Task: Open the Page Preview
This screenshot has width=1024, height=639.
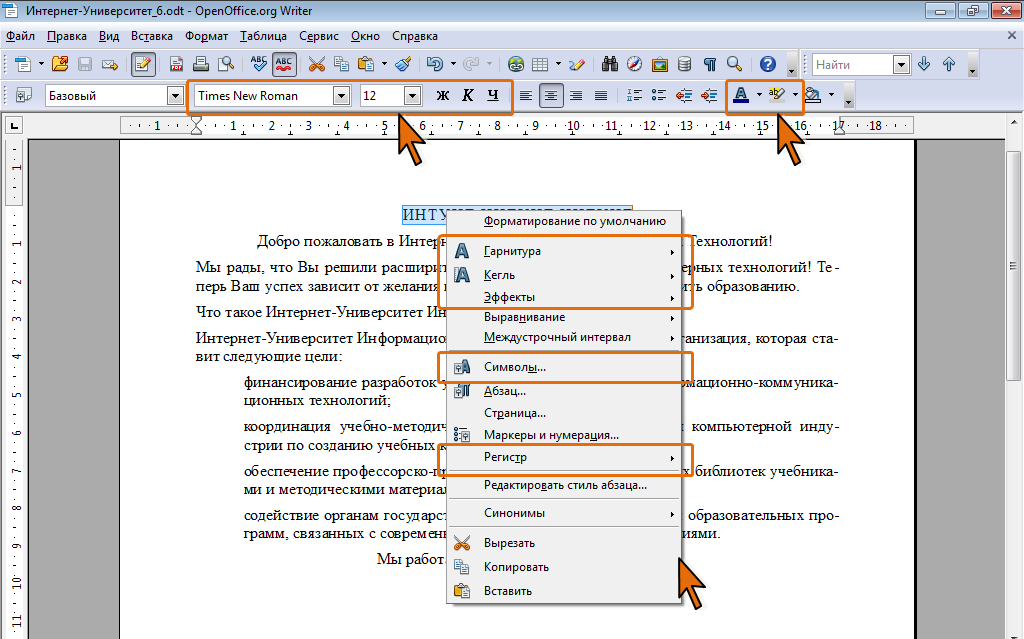Action: [x=226, y=64]
